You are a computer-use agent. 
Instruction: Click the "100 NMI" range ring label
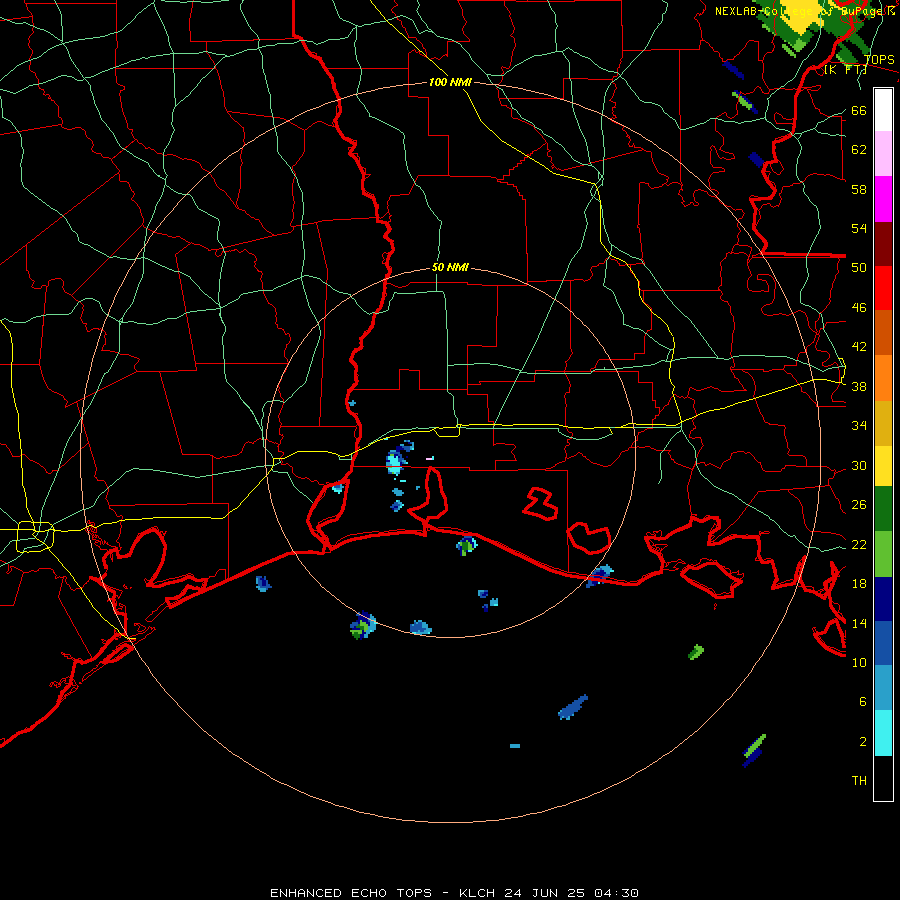(450, 83)
